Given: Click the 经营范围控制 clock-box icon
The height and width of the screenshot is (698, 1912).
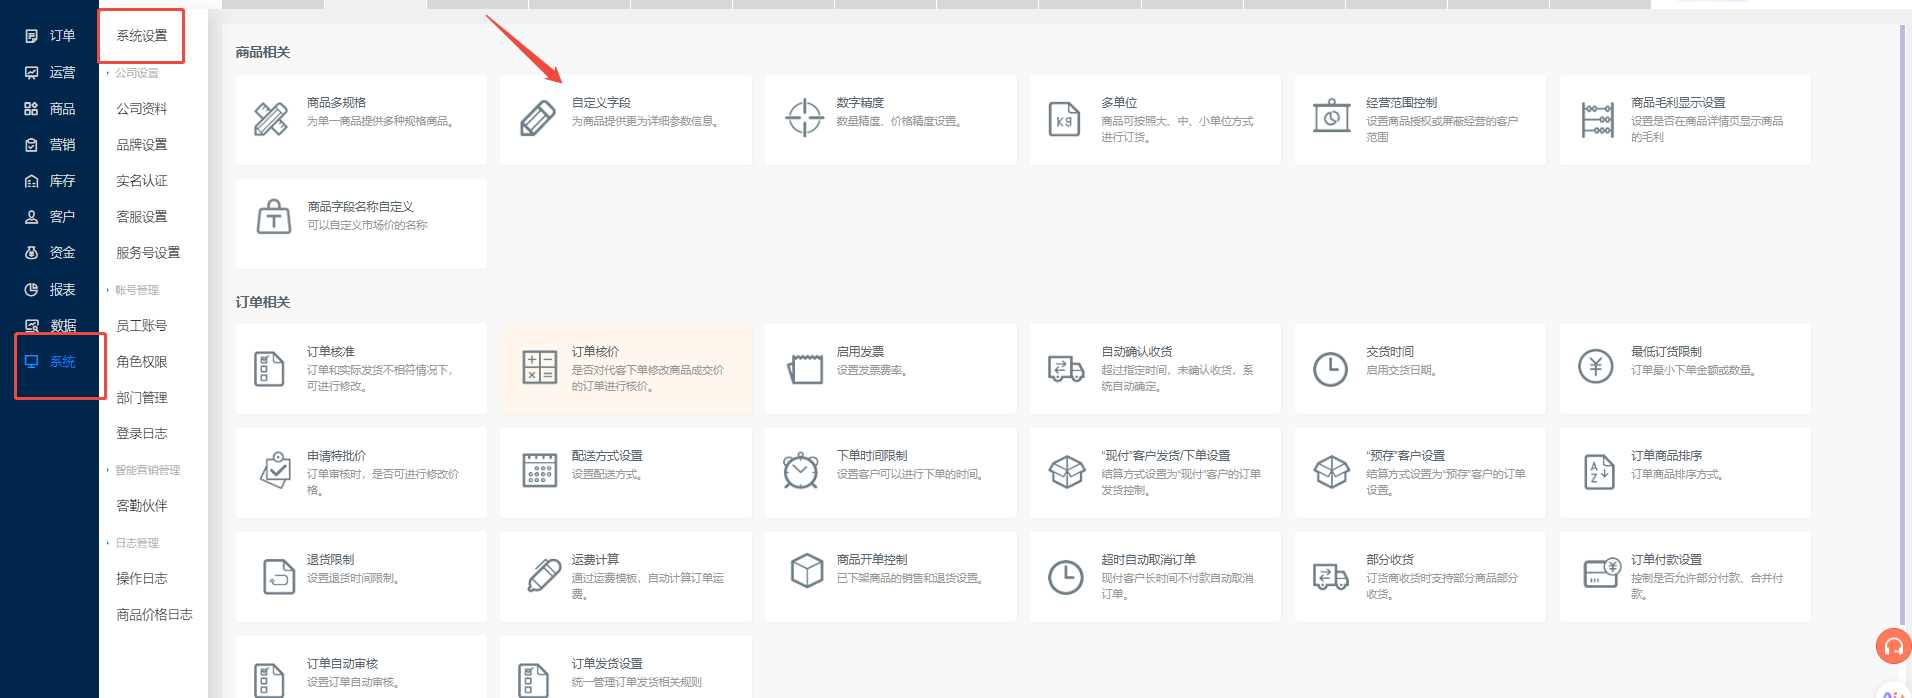Looking at the screenshot, I should click(1331, 116).
